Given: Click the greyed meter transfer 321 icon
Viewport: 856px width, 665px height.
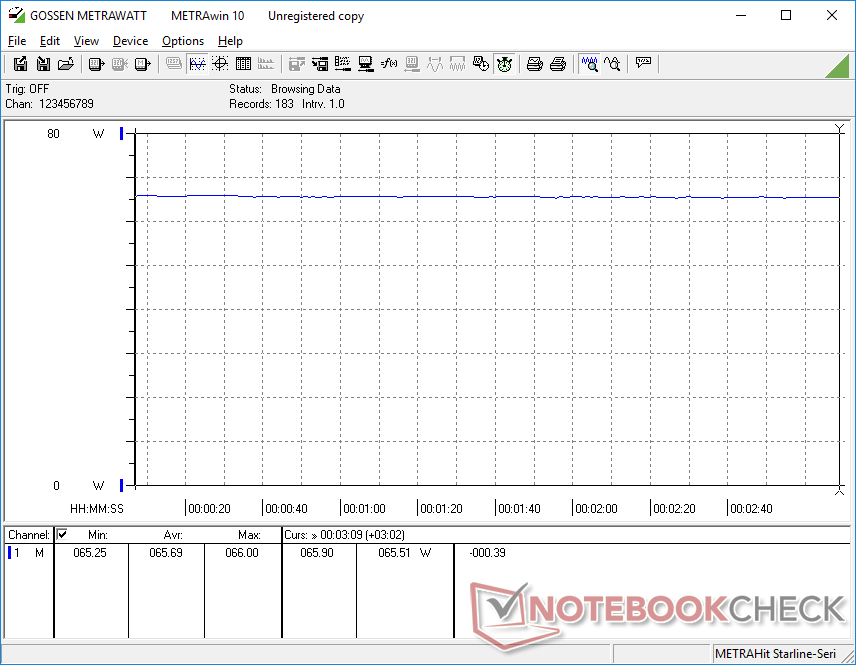Looking at the screenshot, I should pyautogui.click(x=412, y=64).
